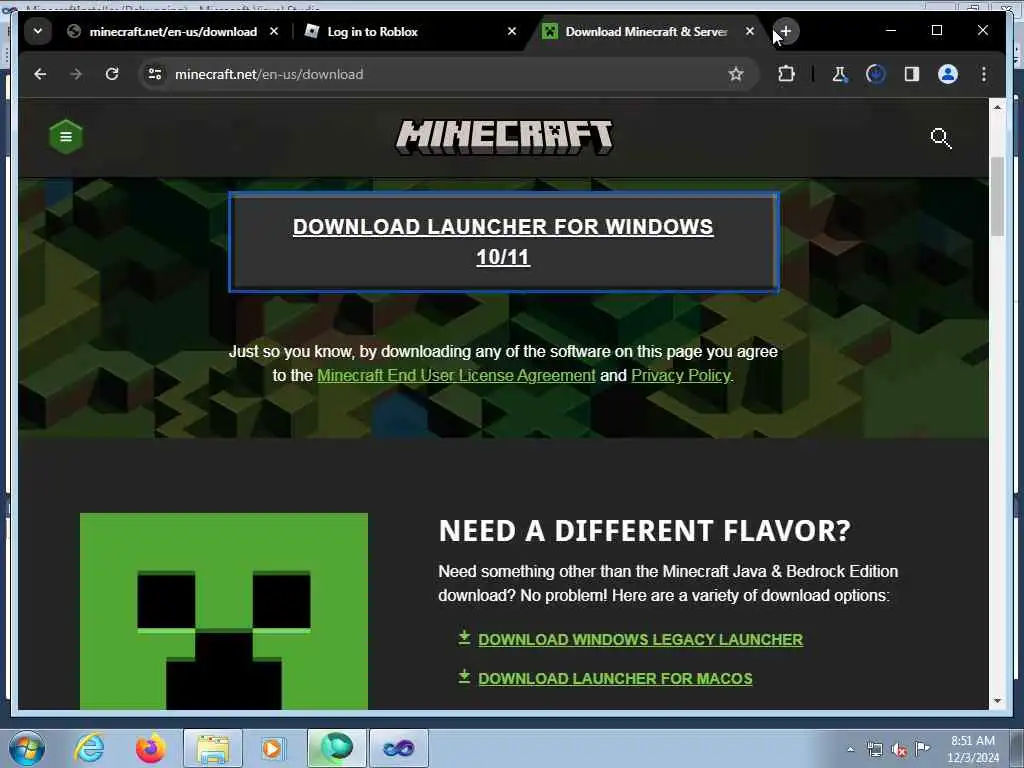Toggle the browser side panel icon
Image resolution: width=1024 pixels, height=768 pixels.
pos(912,74)
